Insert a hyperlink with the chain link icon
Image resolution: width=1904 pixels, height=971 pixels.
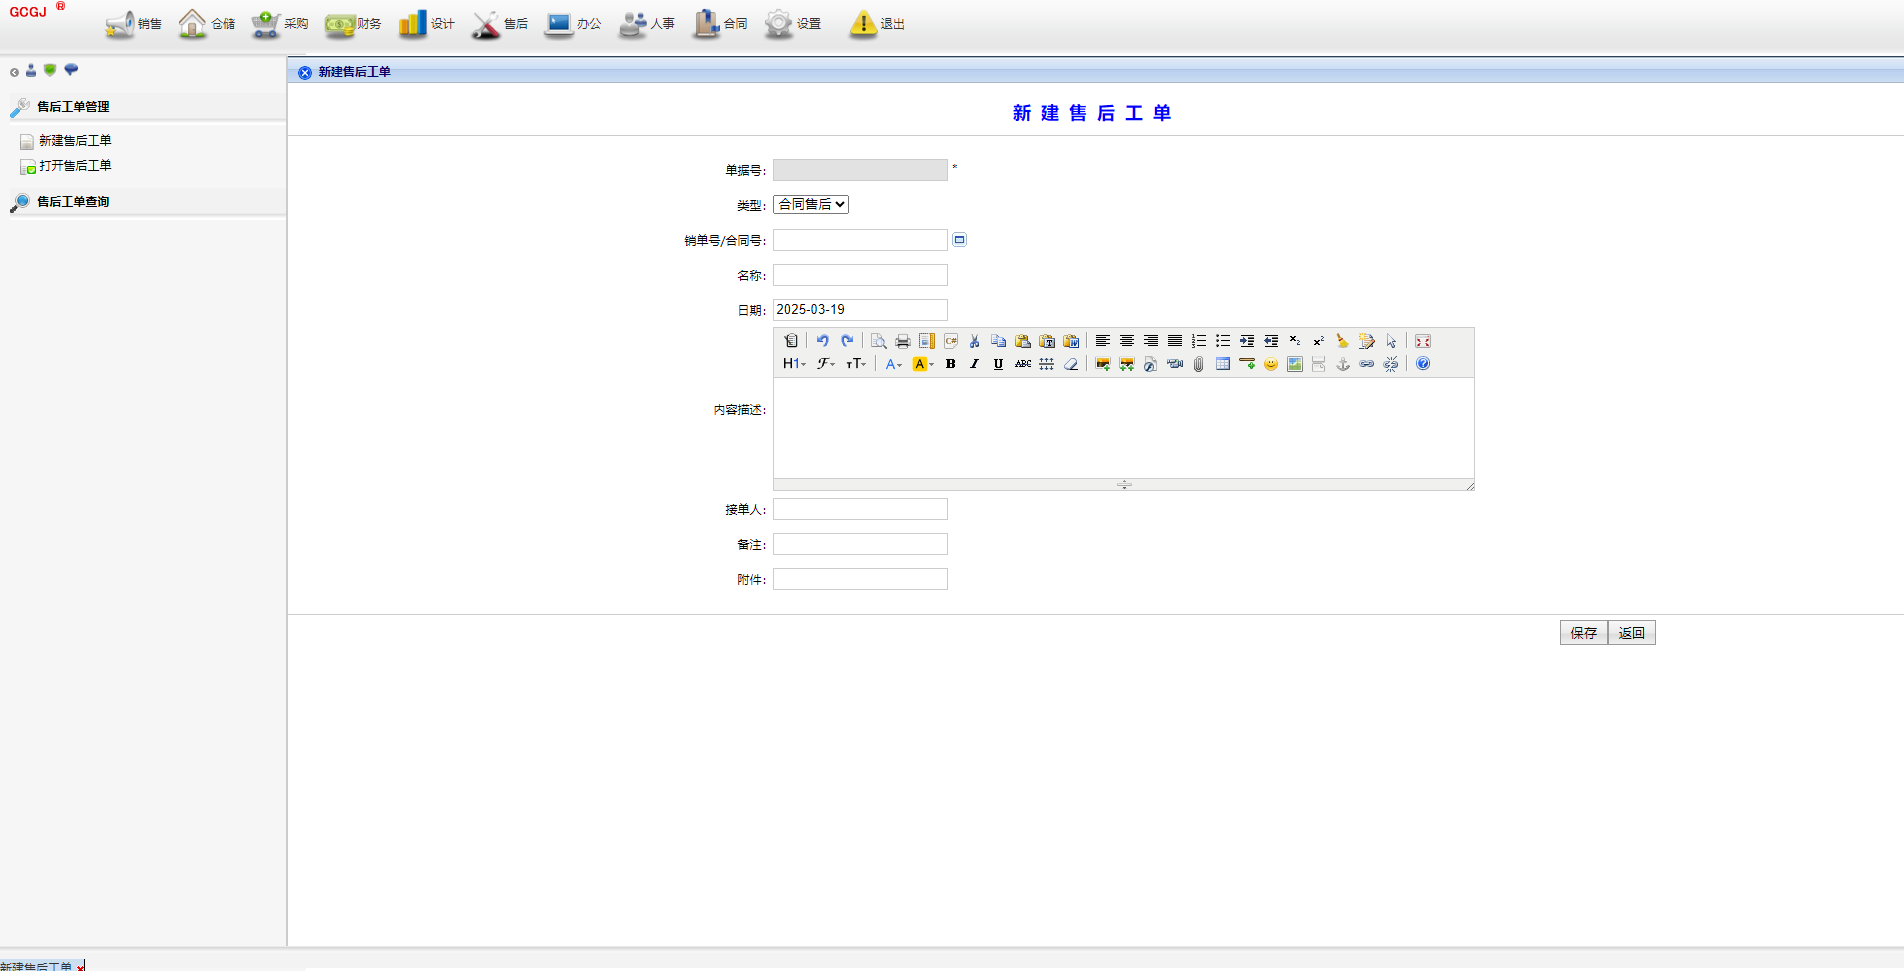[1366, 364]
